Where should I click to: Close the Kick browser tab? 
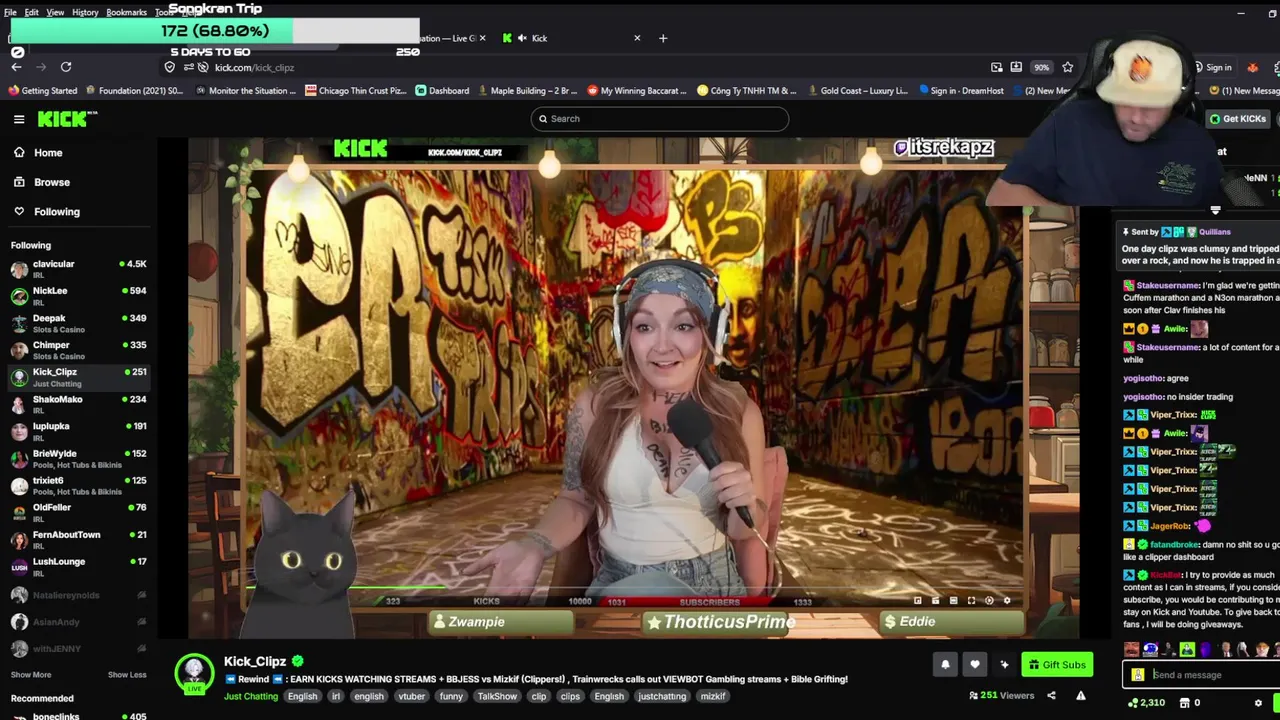(x=637, y=38)
